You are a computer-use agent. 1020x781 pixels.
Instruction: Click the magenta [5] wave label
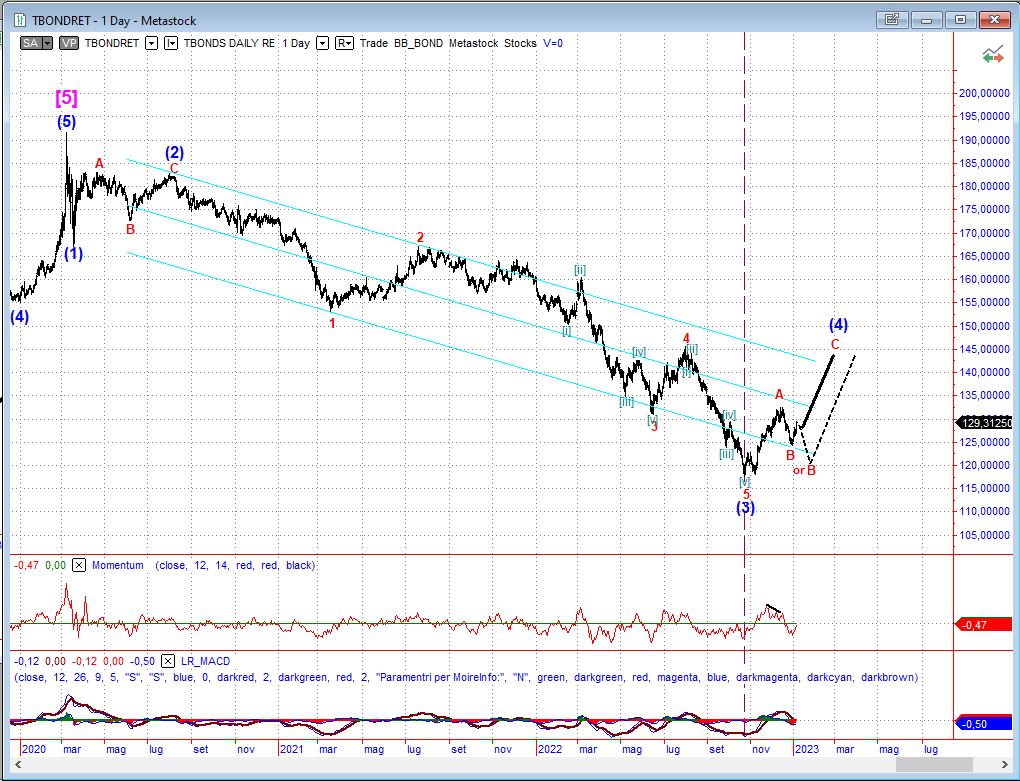(x=66, y=98)
